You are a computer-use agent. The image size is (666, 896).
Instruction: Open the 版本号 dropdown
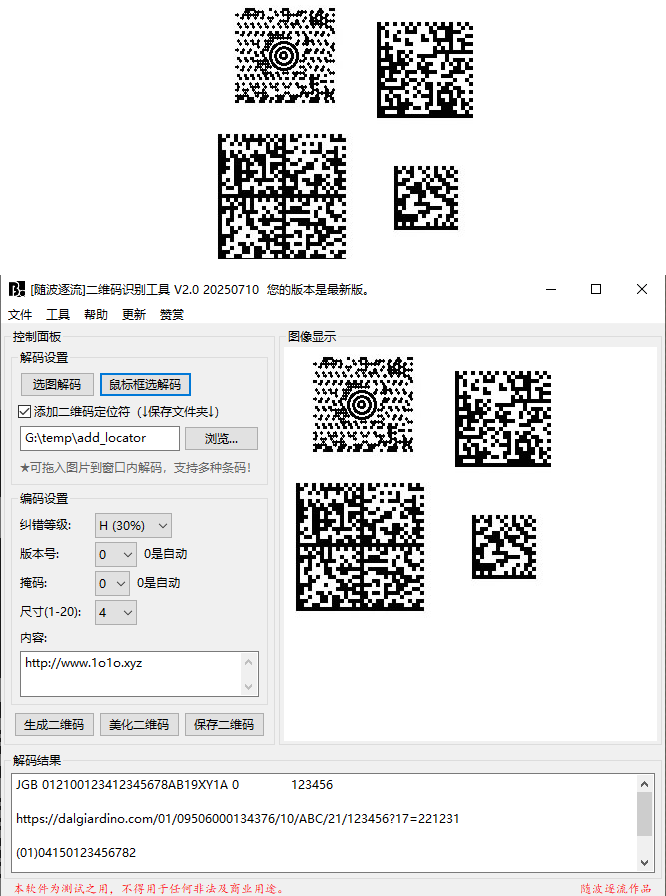point(115,554)
